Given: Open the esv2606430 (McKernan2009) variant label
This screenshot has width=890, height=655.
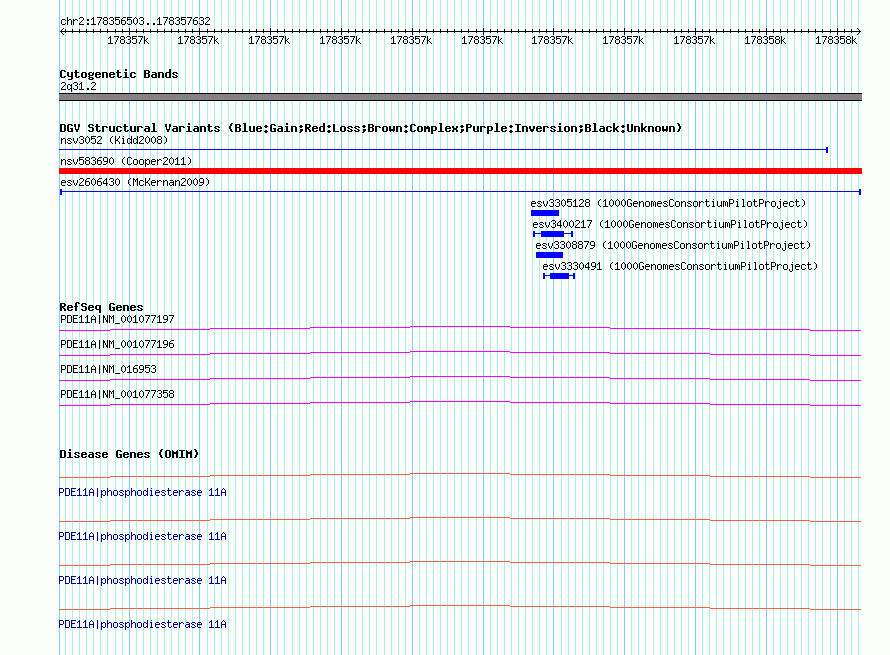Looking at the screenshot, I should pyautogui.click(x=135, y=182).
